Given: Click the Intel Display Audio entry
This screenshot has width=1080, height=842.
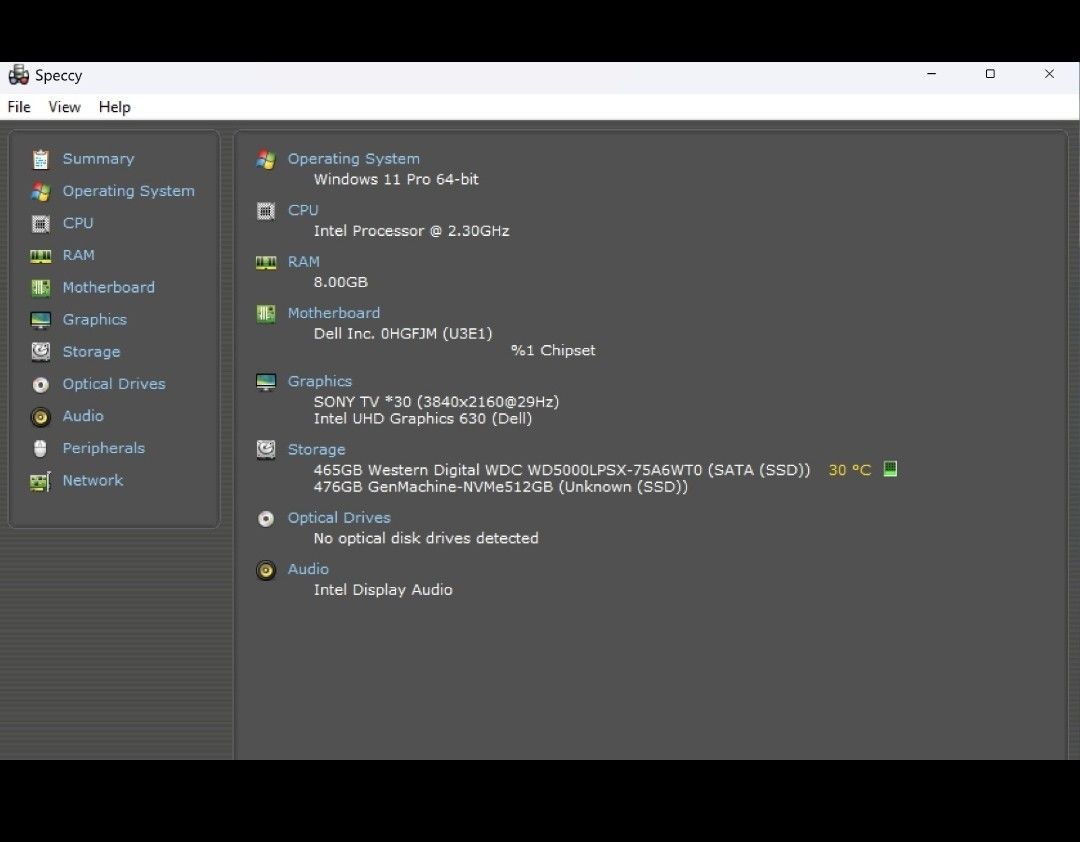Looking at the screenshot, I should pos(383,590).
